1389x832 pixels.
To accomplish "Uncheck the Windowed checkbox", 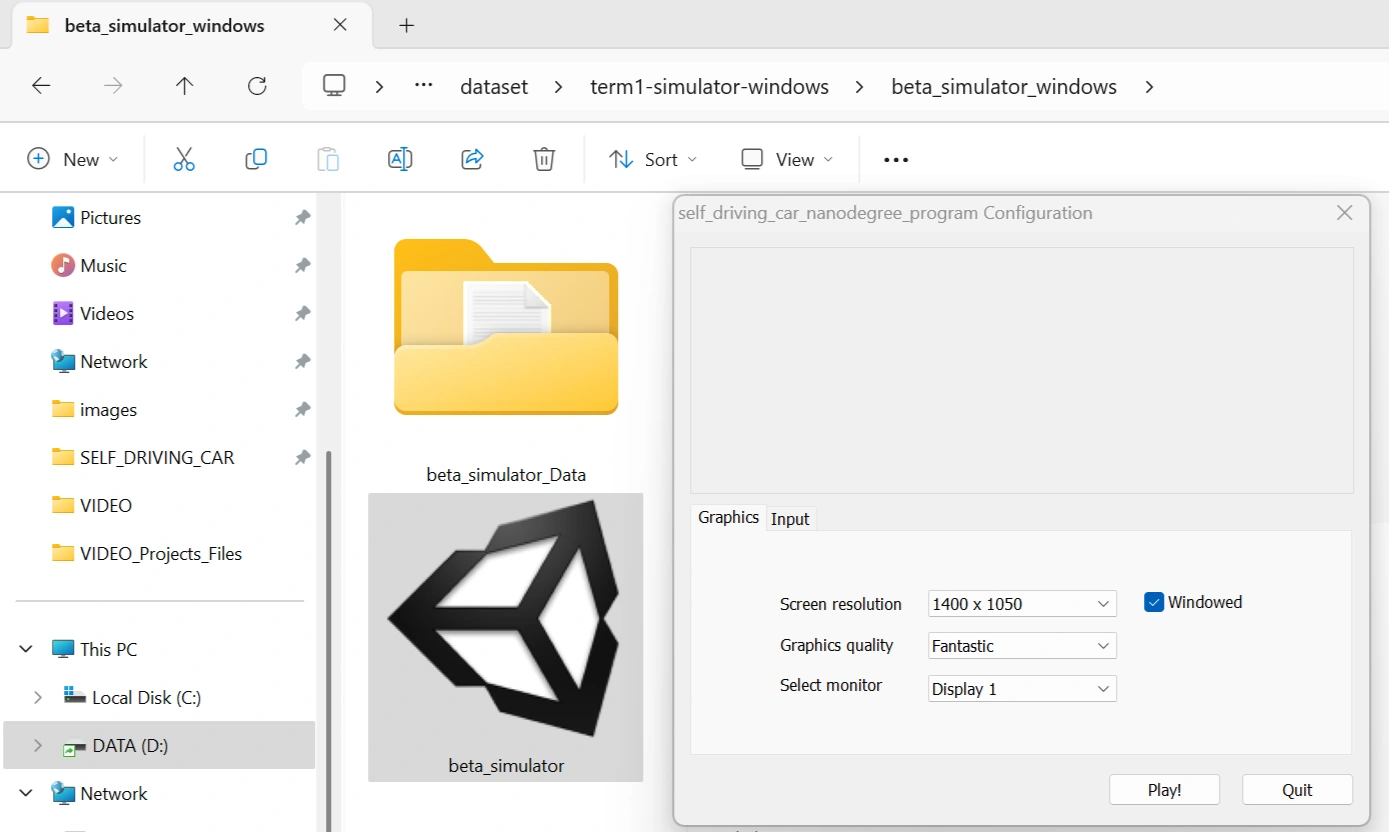I will pos(1154,602).
